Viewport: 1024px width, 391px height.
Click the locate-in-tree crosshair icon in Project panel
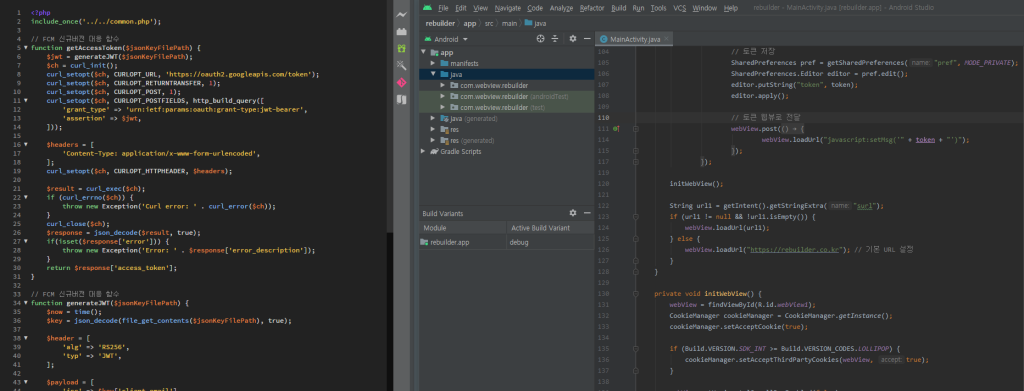[541, 39]
